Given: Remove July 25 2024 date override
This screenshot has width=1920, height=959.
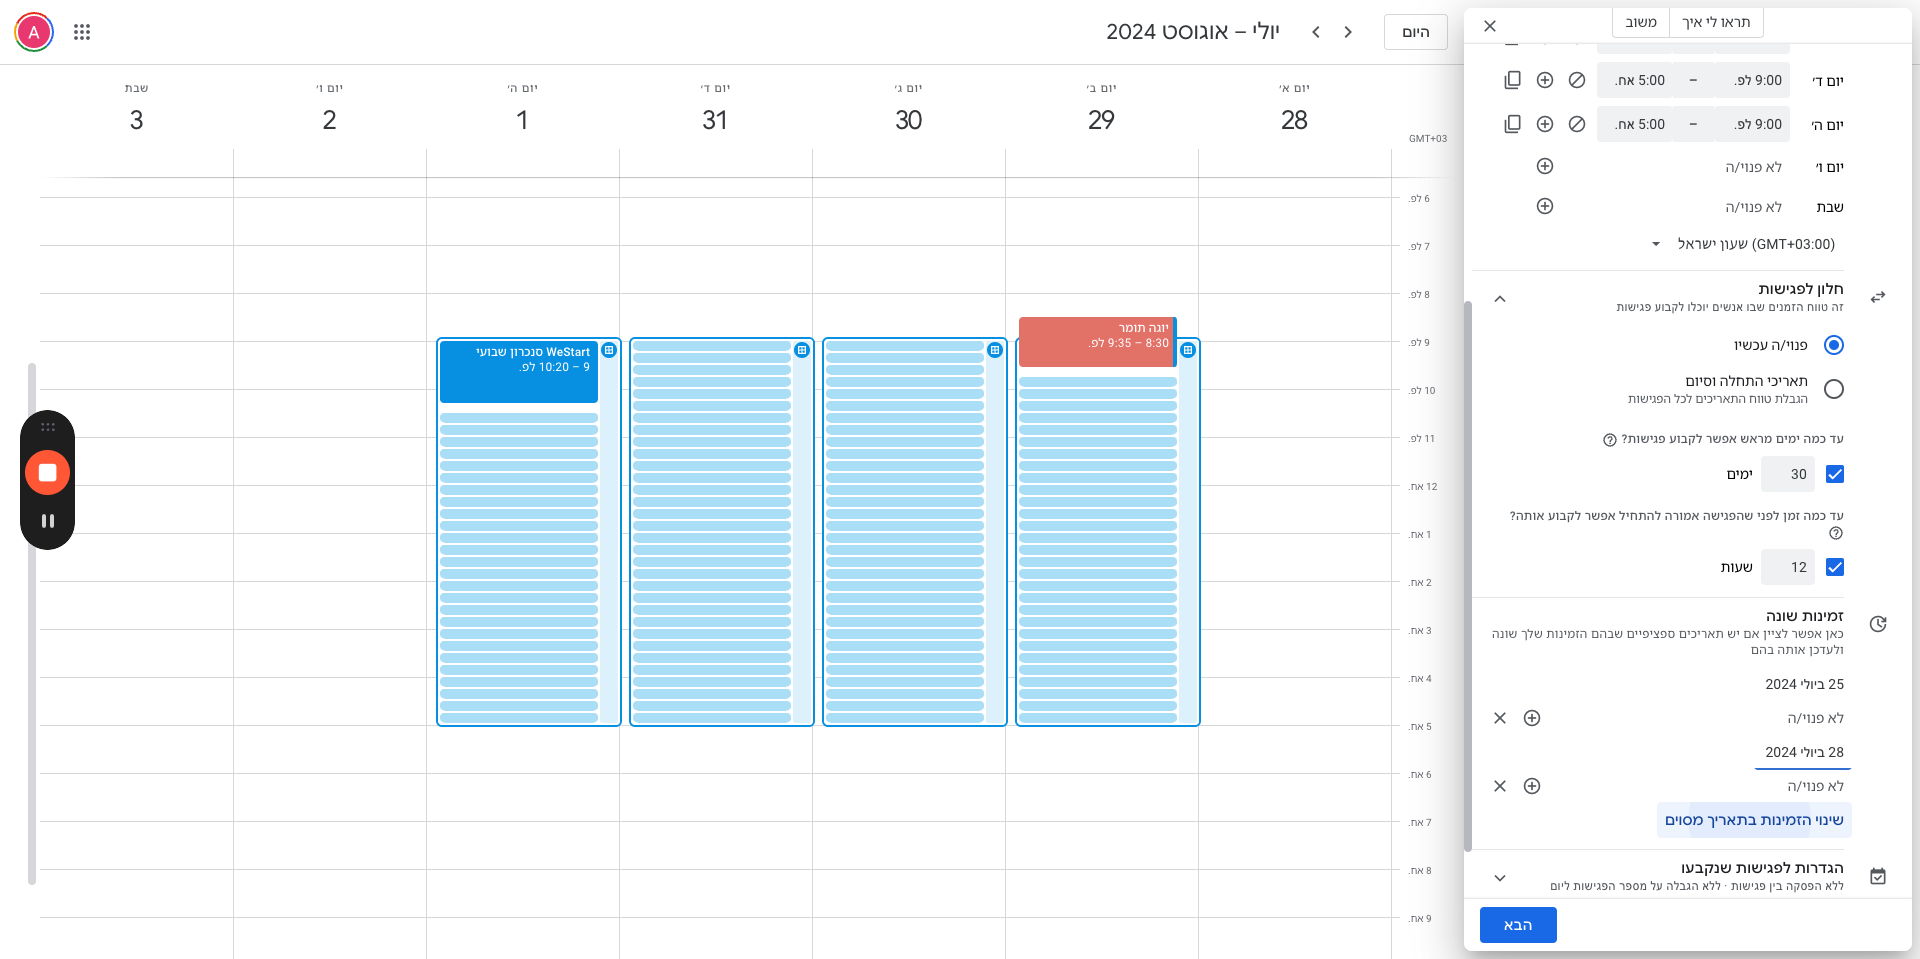Looking at the screenshot, I should click(1500, 718).
